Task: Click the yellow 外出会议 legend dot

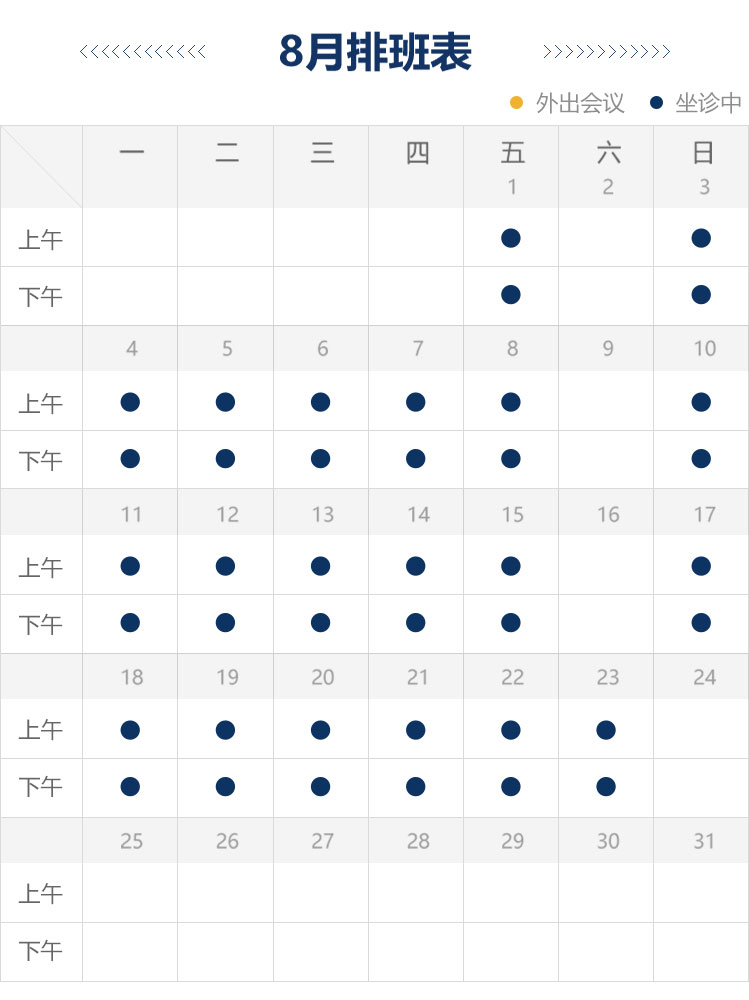Action: 517,102
